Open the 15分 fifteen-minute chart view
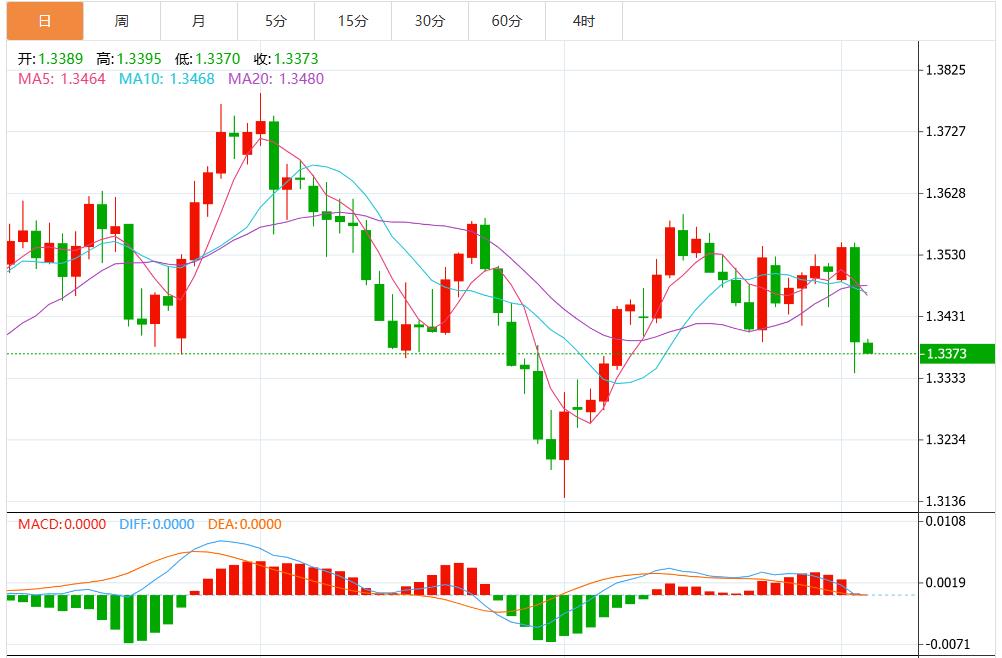Viewport: 1002px width, 658px height. point(352,20)
